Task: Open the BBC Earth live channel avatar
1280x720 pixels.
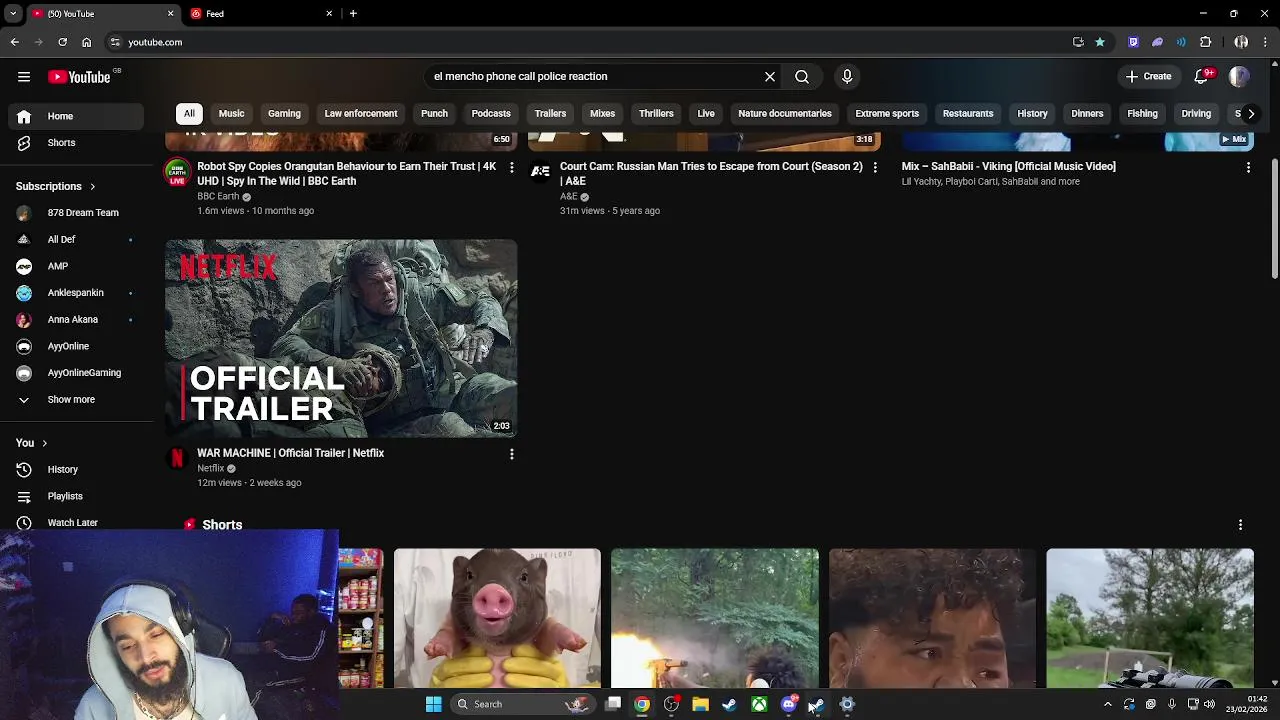Action: click(177, 171)
